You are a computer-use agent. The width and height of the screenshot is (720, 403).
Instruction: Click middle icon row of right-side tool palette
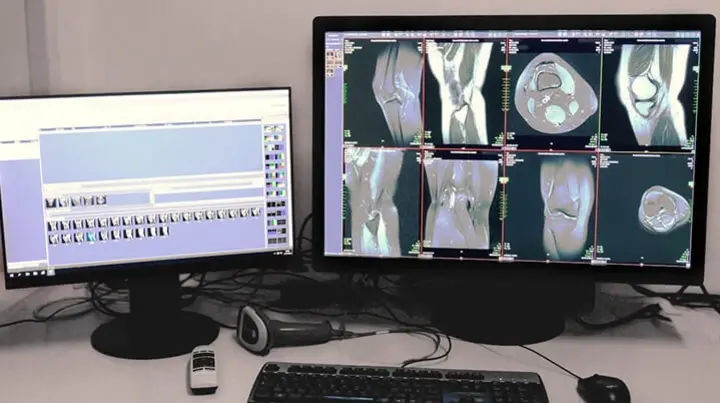[x=275, y=185]
